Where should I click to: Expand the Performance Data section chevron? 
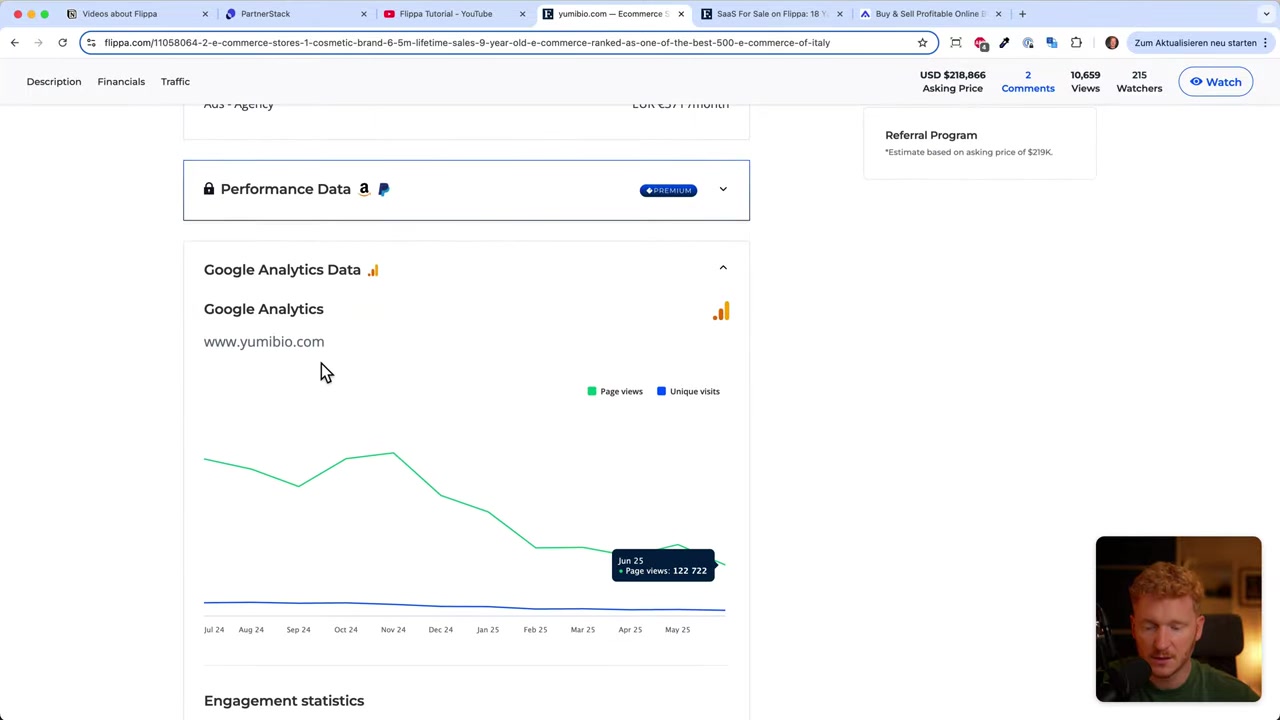(723, 189)
